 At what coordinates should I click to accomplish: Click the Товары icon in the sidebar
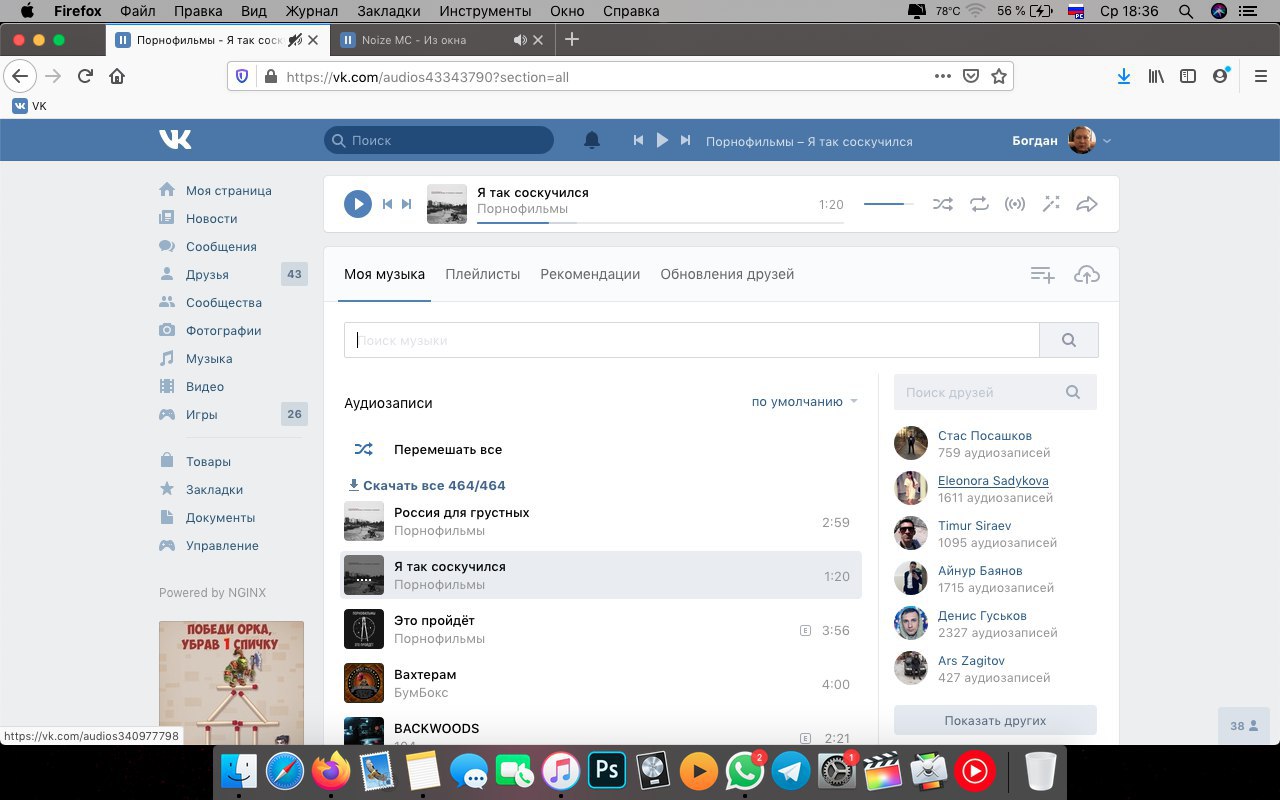coord(167,461)
